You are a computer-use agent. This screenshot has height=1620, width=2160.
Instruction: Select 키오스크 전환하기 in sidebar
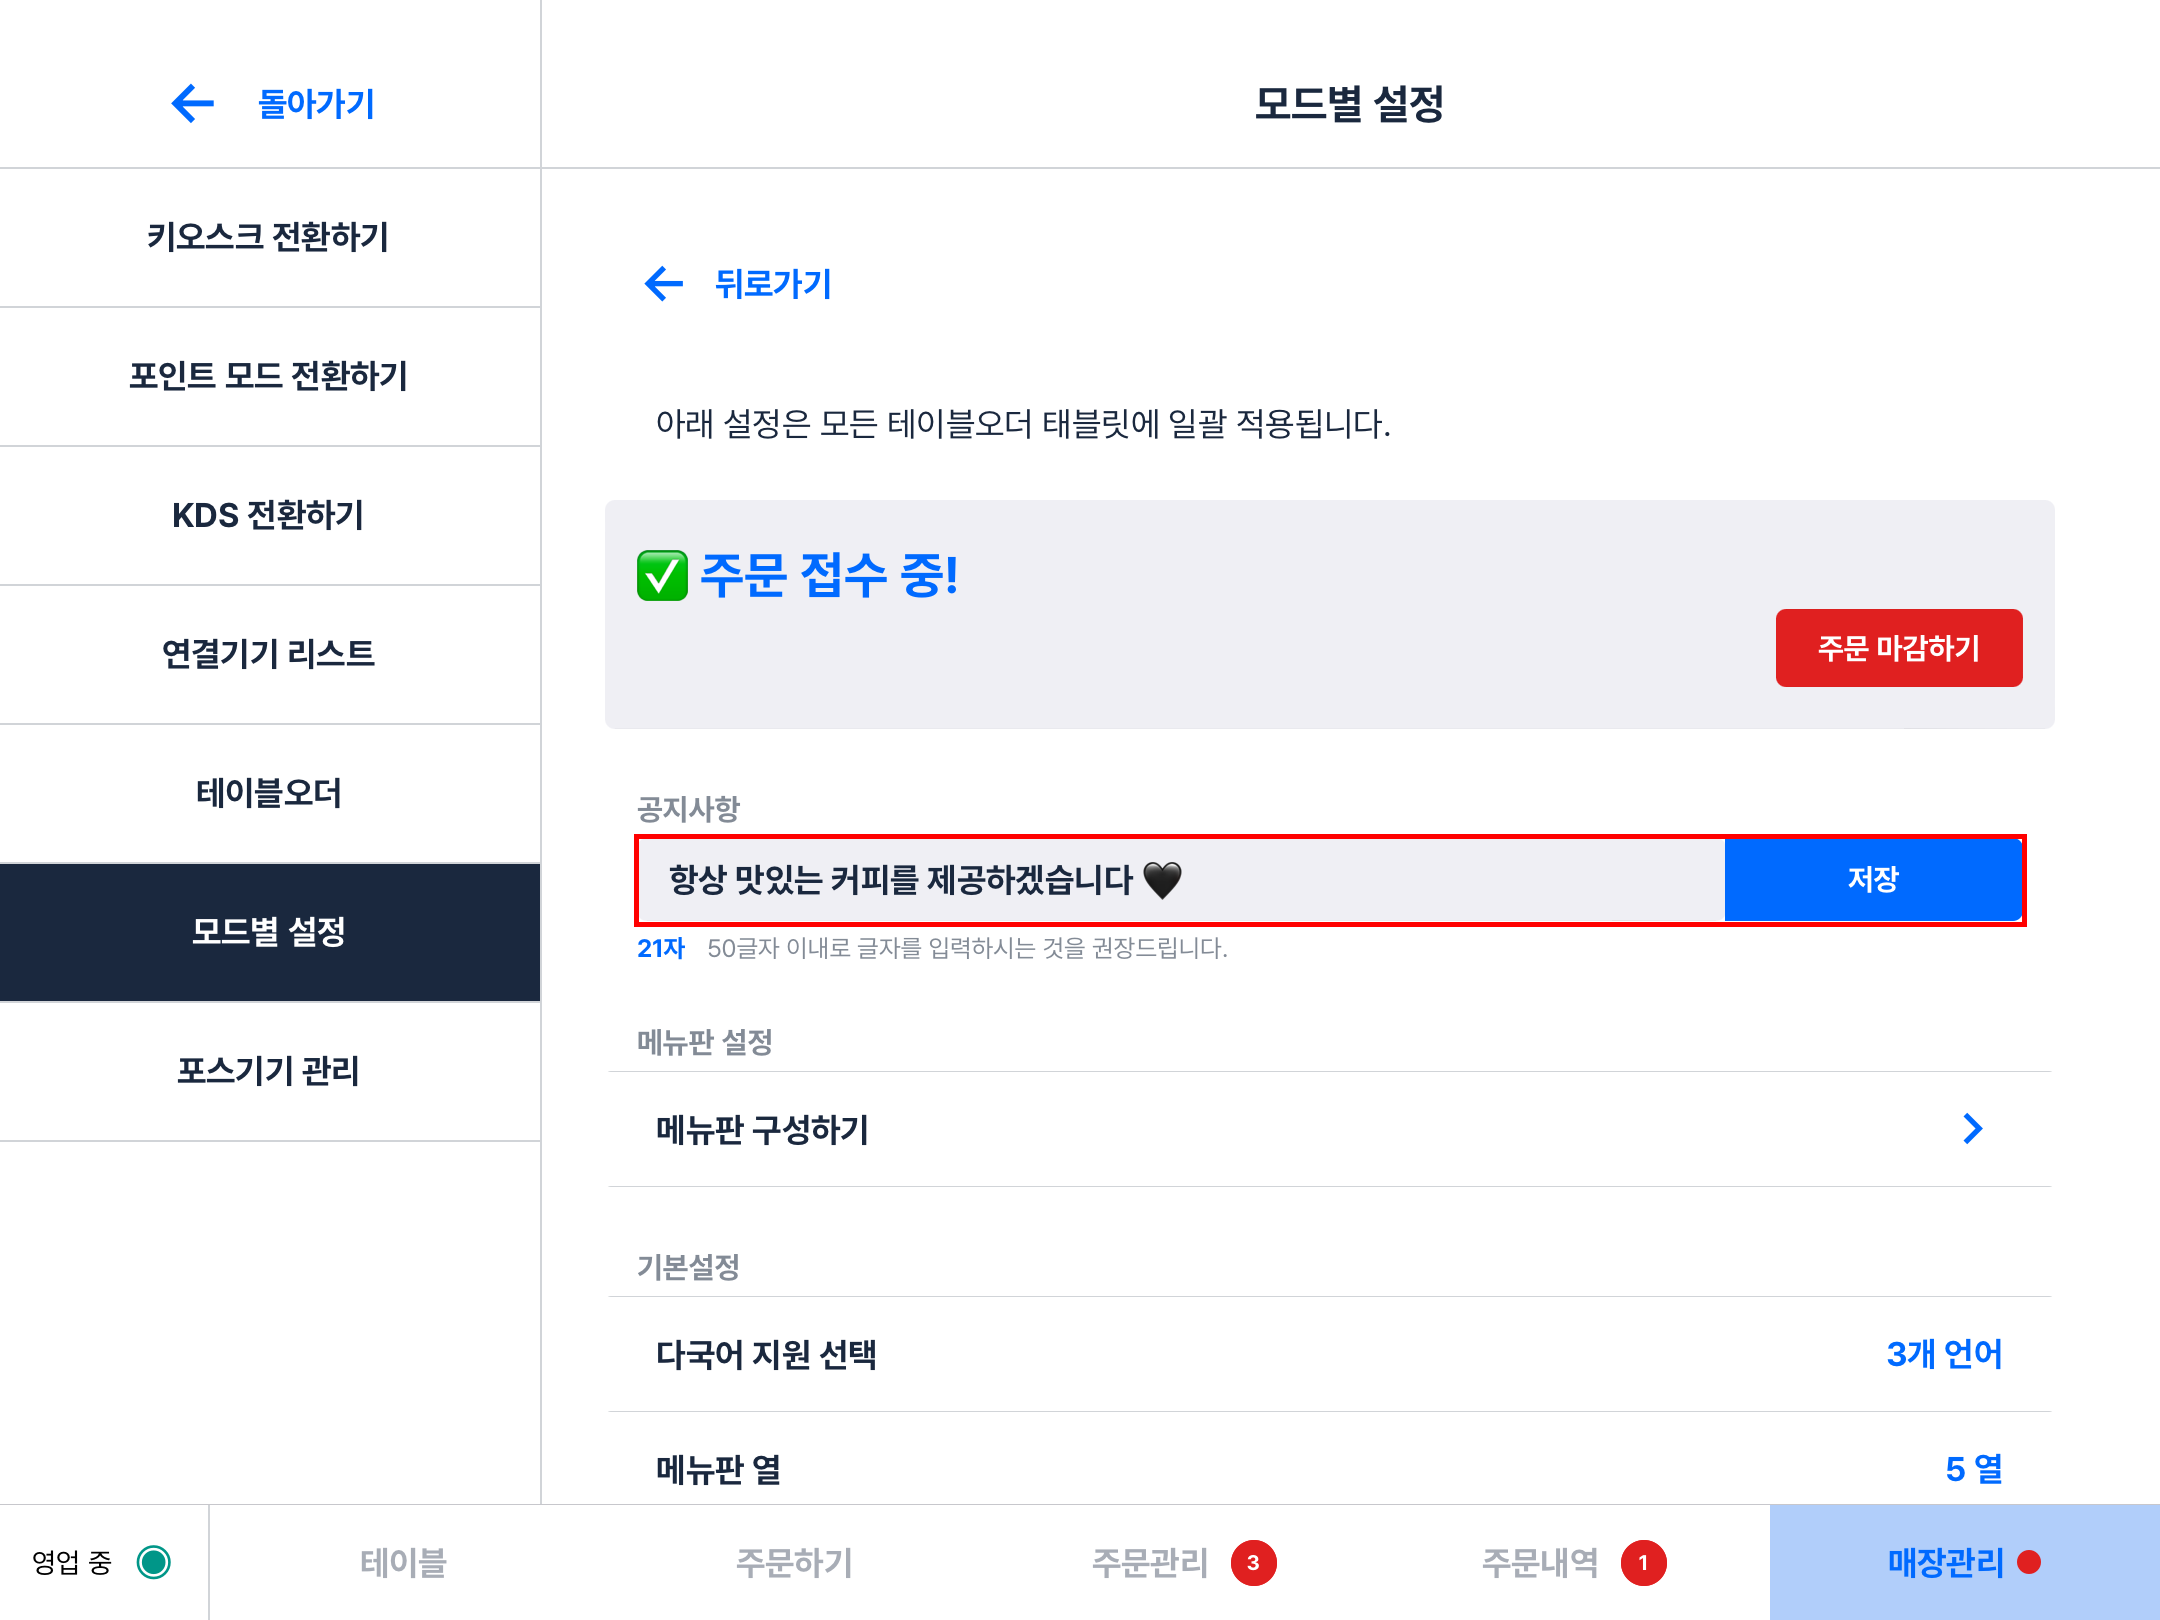click(268, 237)
